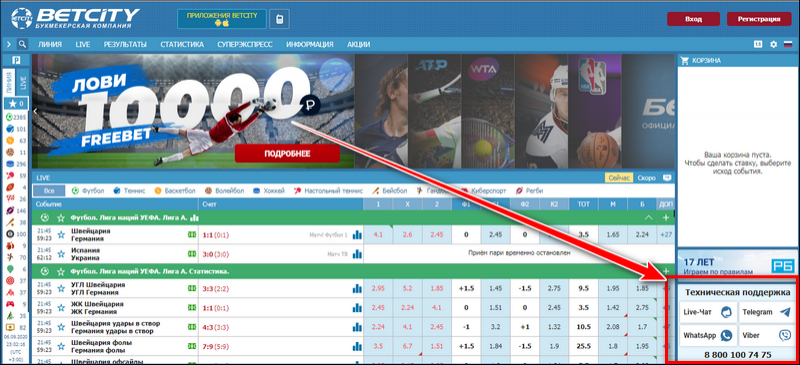Switch to Скоро upcoming events

pos(646,178)
